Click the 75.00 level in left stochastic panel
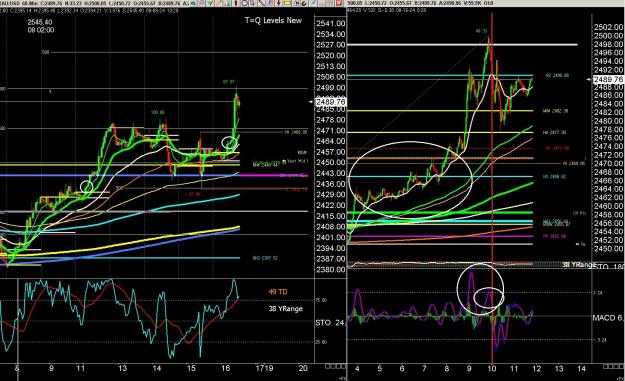The image size is (625, 381). pos(321,300)
